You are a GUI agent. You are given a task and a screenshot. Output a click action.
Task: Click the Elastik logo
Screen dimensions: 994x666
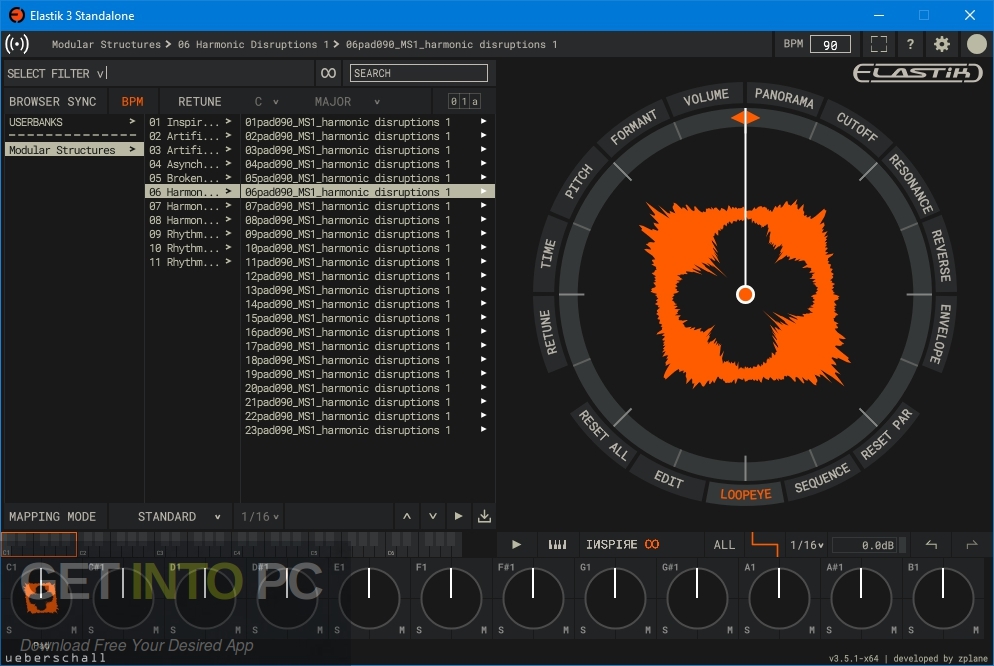918,74
